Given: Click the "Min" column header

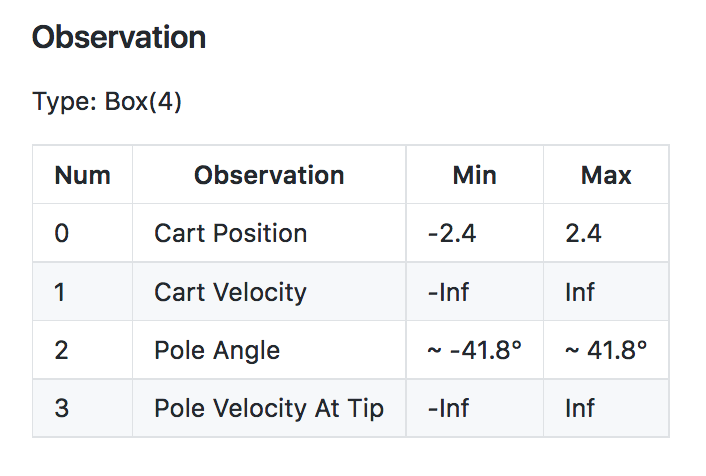Looking at the screenshot, I should pos(474,176).
